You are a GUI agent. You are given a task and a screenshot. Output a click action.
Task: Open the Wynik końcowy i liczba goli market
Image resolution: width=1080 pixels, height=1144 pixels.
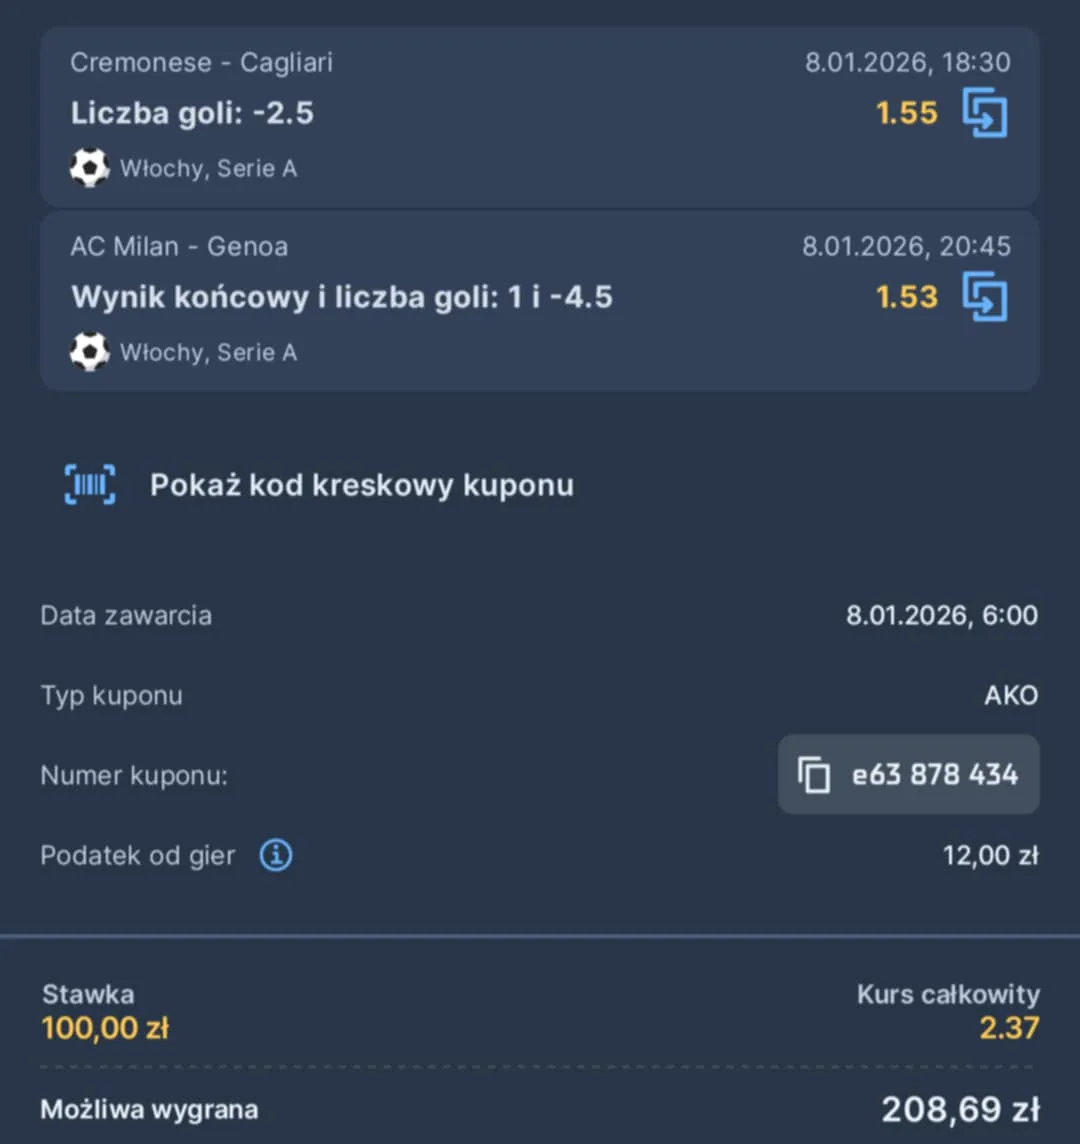(343, 296)
